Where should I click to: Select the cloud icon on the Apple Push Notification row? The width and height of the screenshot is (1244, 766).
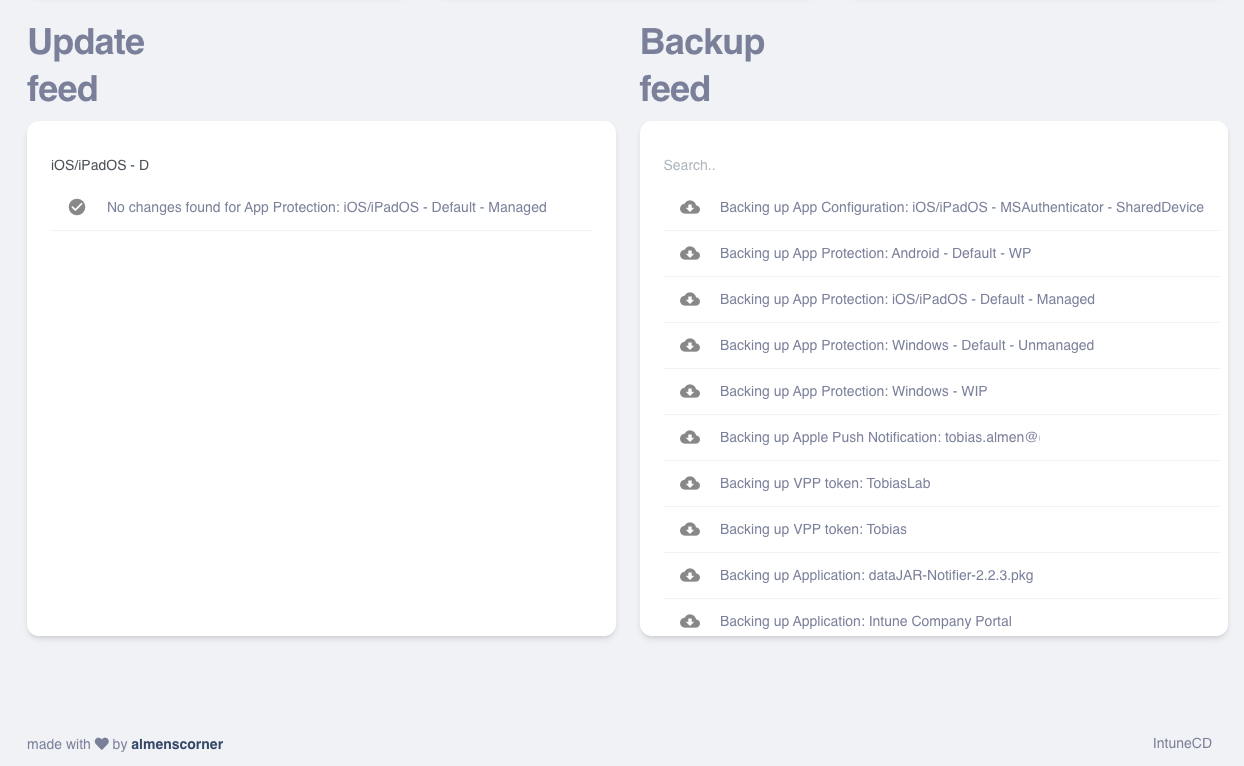click(690, 437)
